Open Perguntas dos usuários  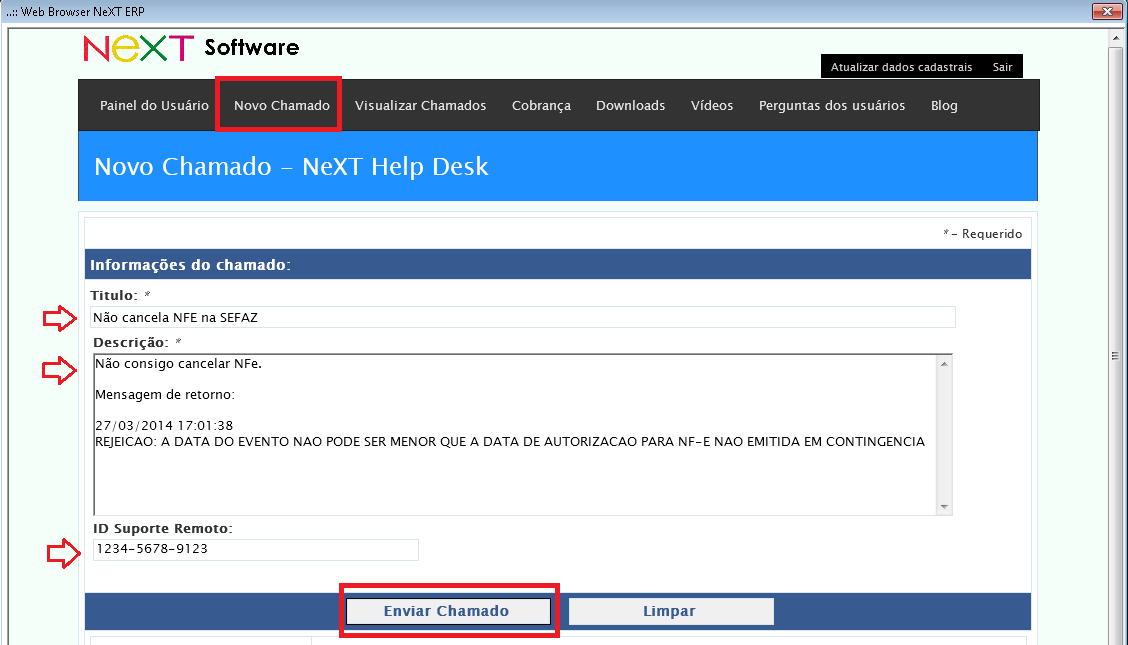point(832,104)
